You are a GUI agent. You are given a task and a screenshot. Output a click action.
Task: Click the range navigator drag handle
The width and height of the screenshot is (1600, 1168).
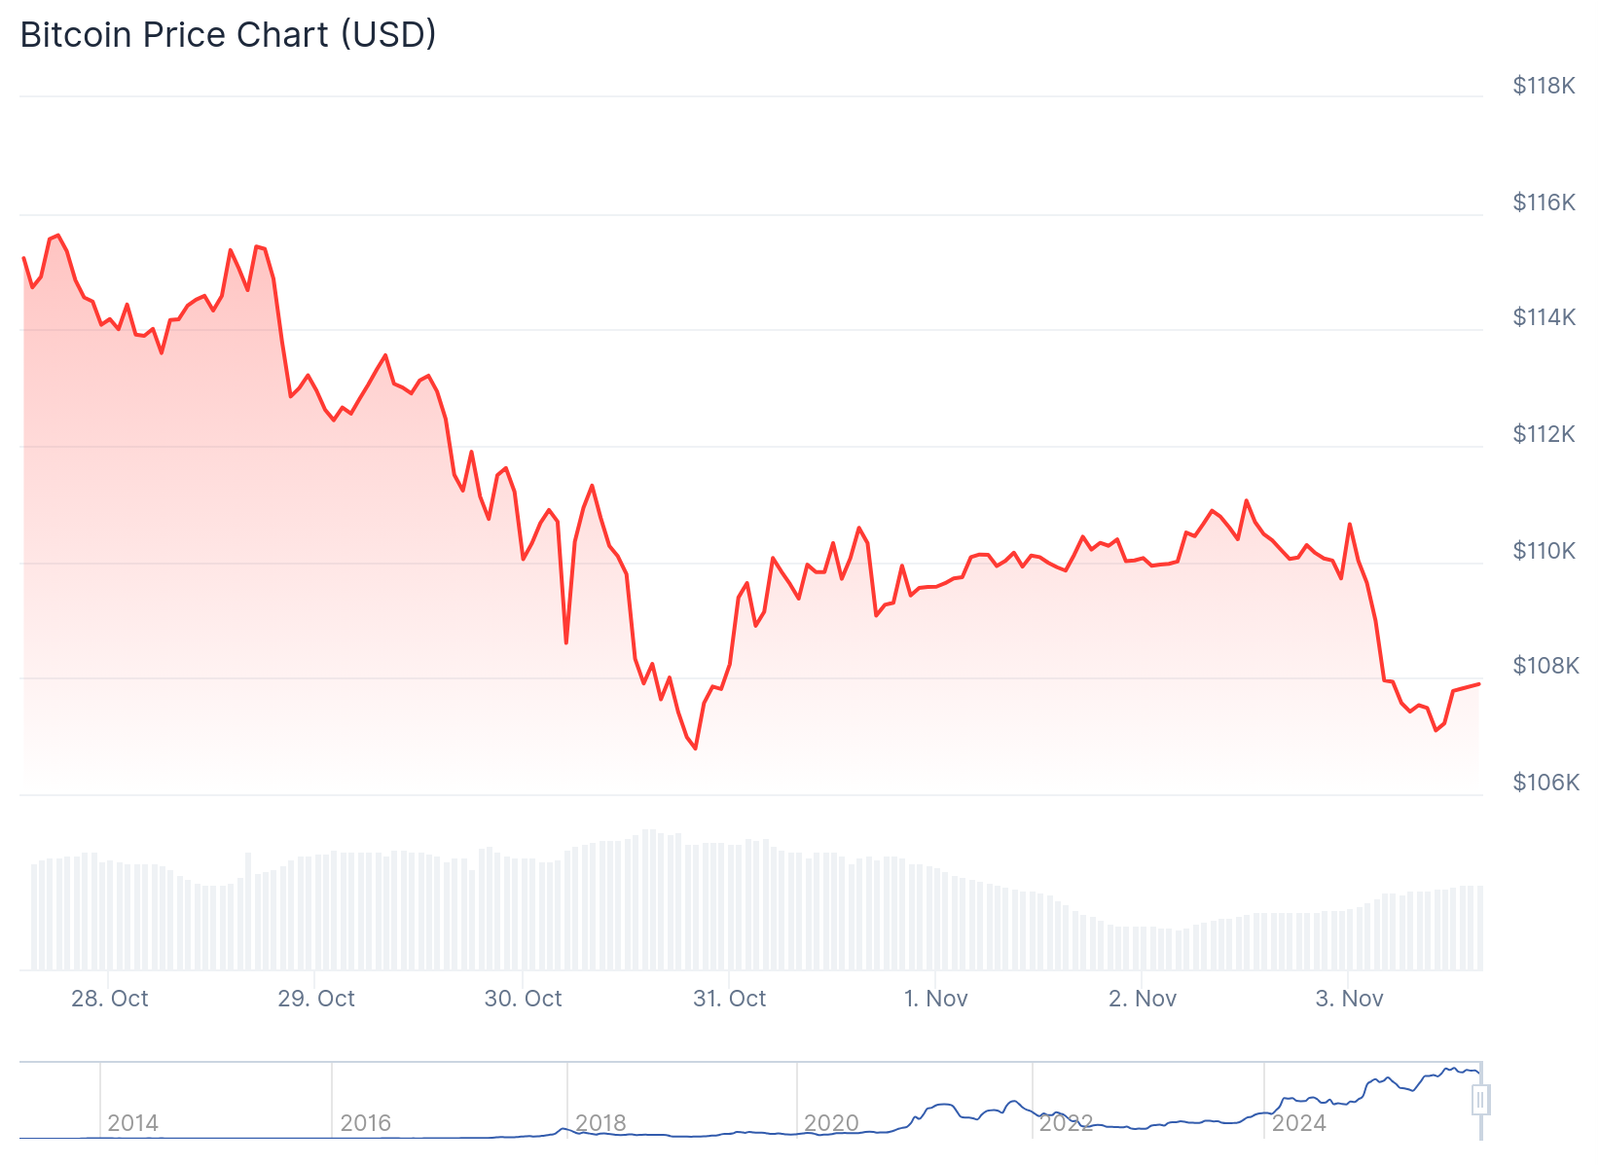[1480, 1100]
